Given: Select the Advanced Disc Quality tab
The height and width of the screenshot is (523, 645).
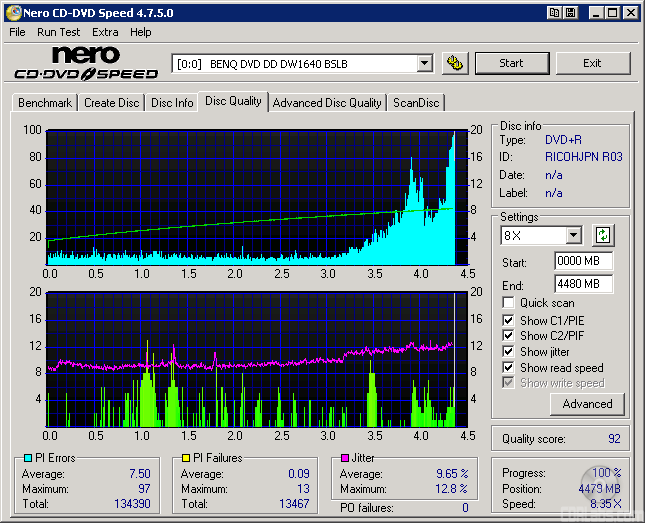Looking at the screenshot, I should tap(327, 103).
